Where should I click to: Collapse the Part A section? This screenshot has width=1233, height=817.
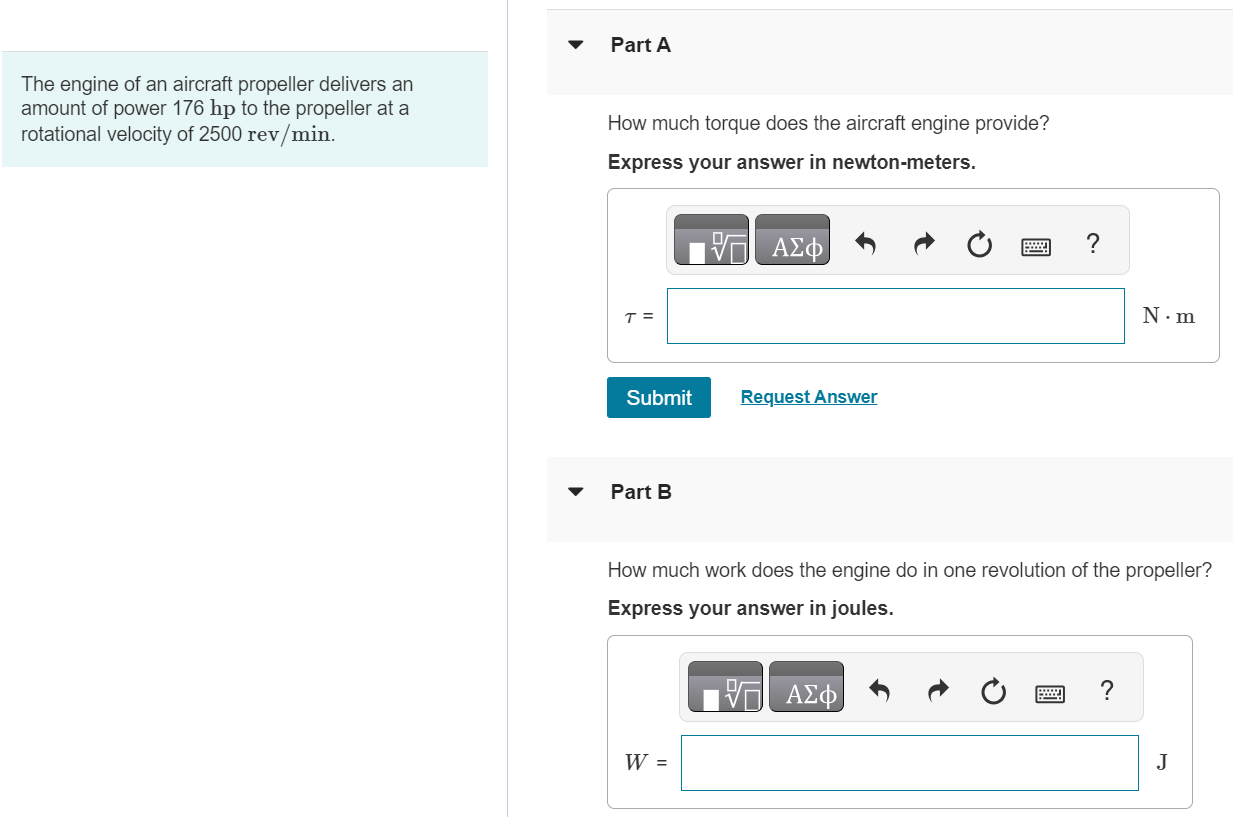point(575,45)
